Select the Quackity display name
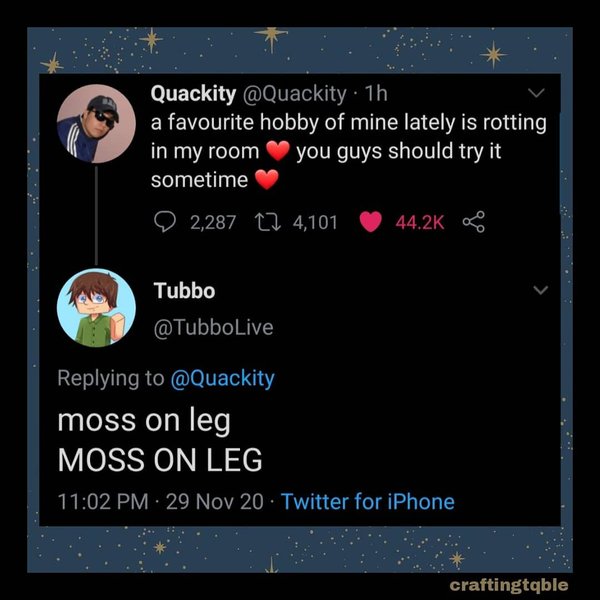 pyautogui.click(x=193, y=94)
